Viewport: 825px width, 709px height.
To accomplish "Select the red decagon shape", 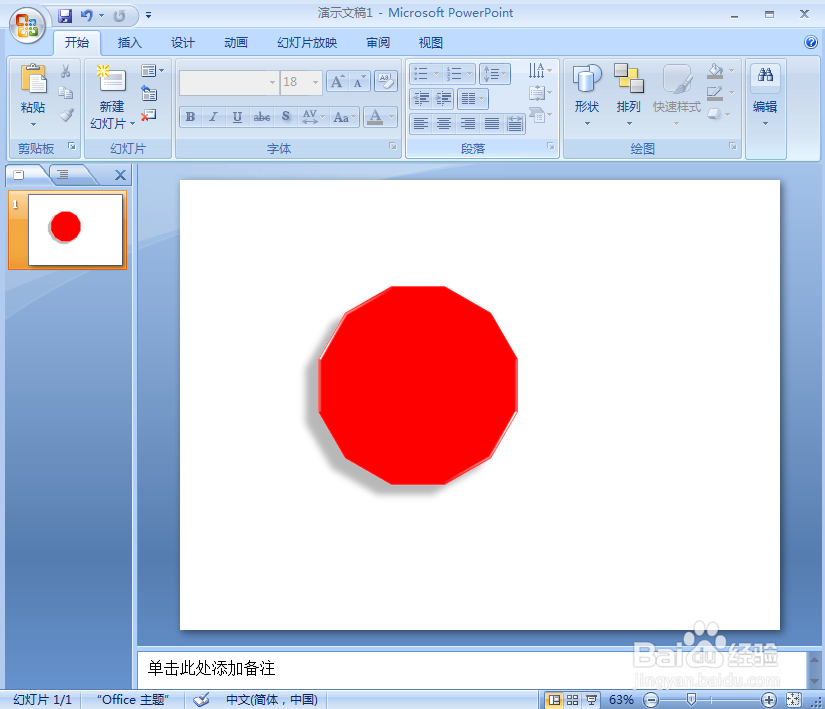I will pos(418,386).
